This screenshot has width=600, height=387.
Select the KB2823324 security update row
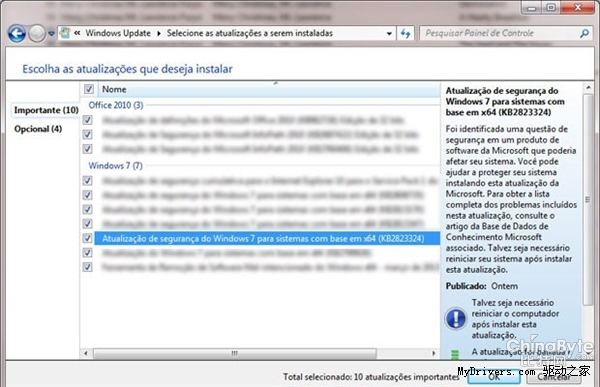point(267,238)
